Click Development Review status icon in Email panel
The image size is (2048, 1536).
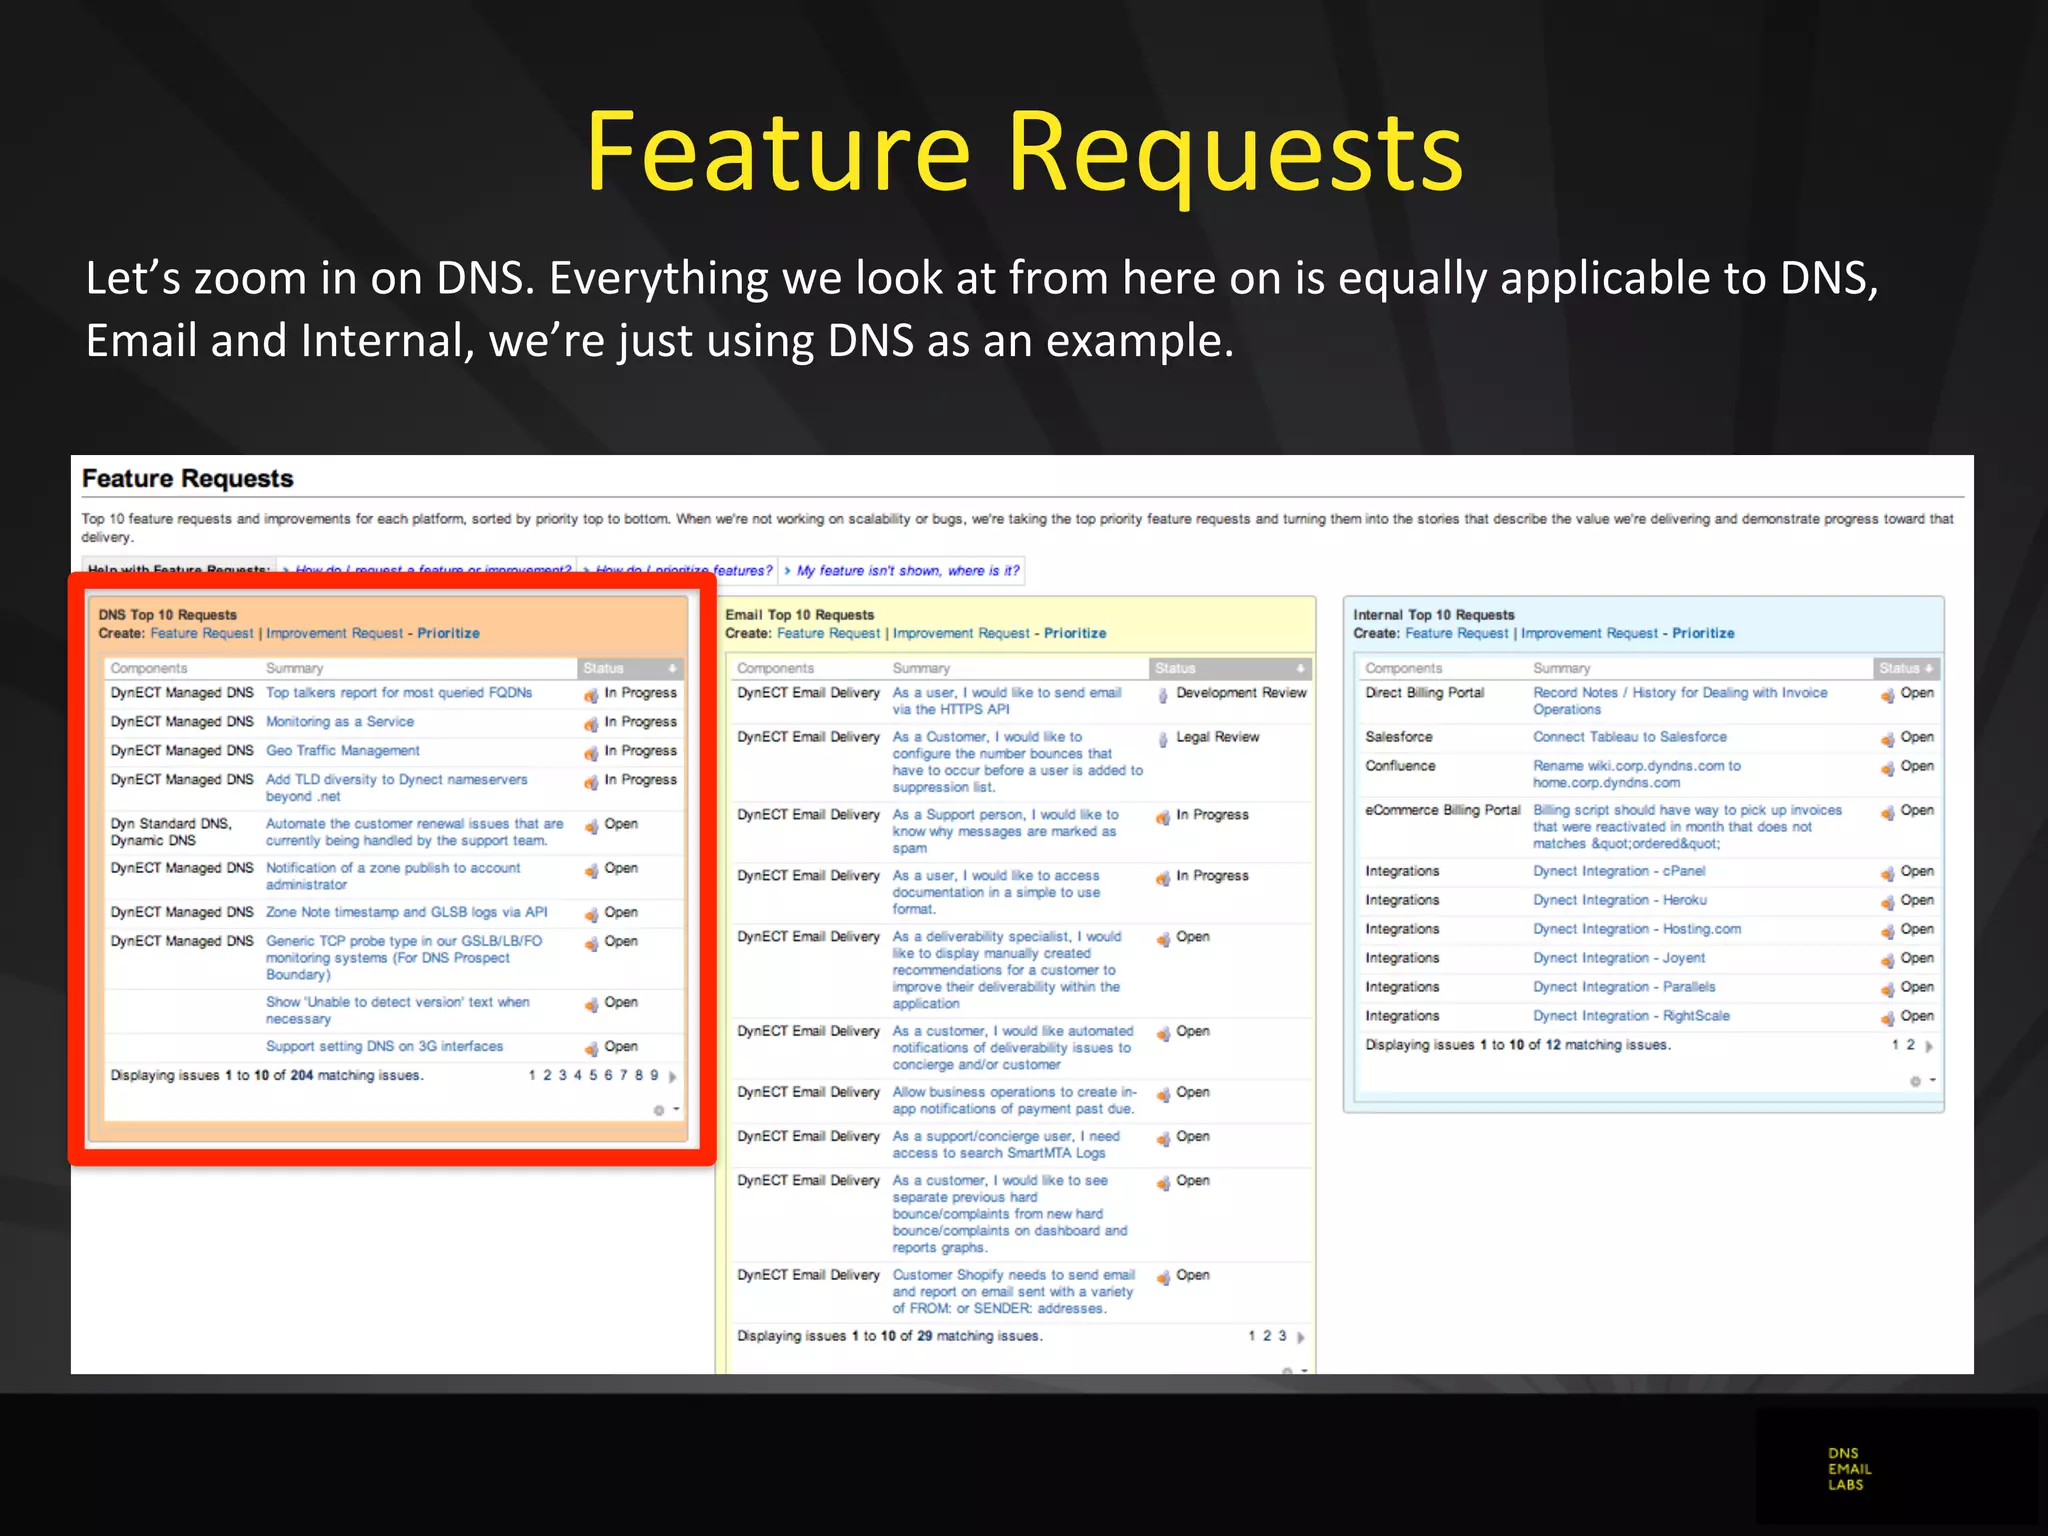(x=1163, y=695)
